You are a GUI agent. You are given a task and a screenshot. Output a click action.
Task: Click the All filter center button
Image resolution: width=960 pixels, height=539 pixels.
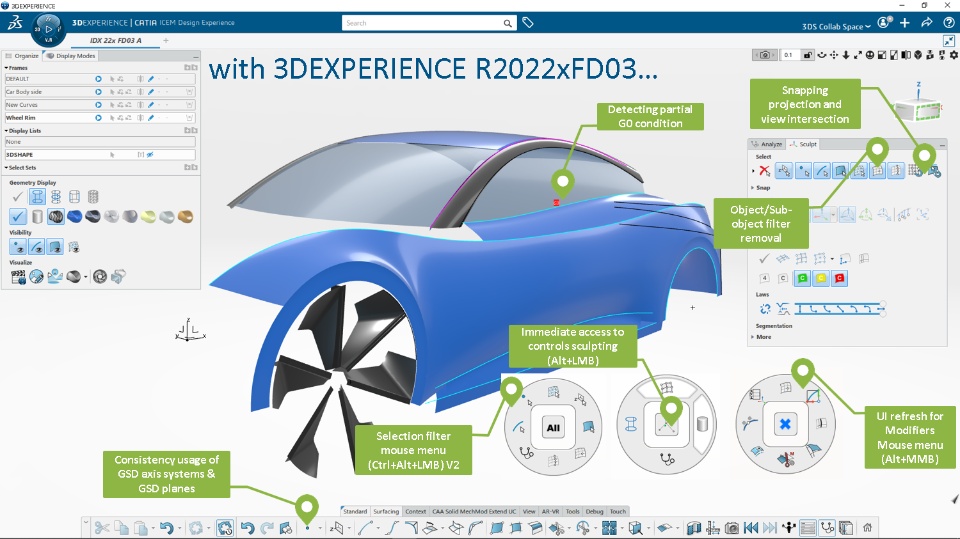tap(553, 428)
